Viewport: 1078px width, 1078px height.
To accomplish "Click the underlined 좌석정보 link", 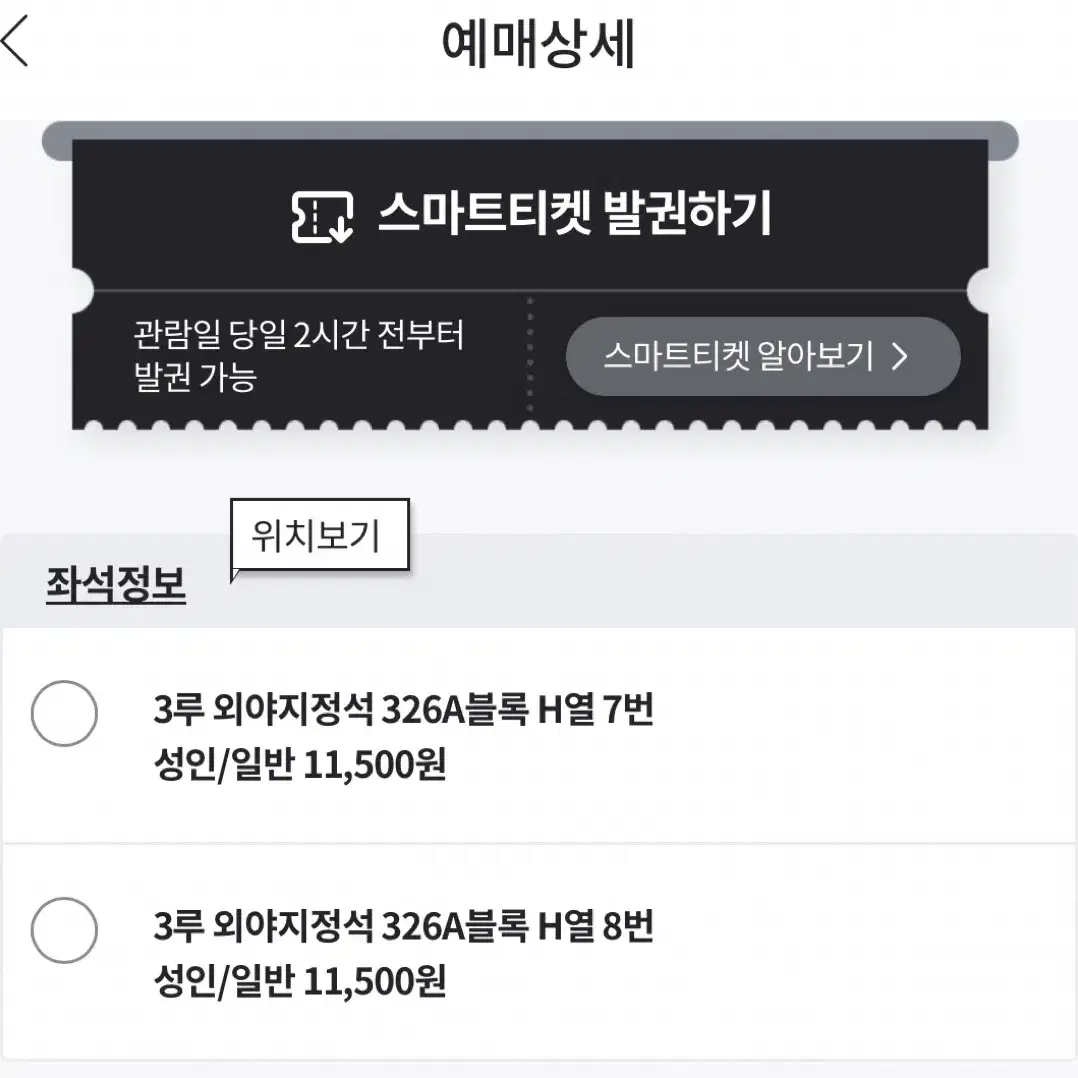I will point(116,585).
